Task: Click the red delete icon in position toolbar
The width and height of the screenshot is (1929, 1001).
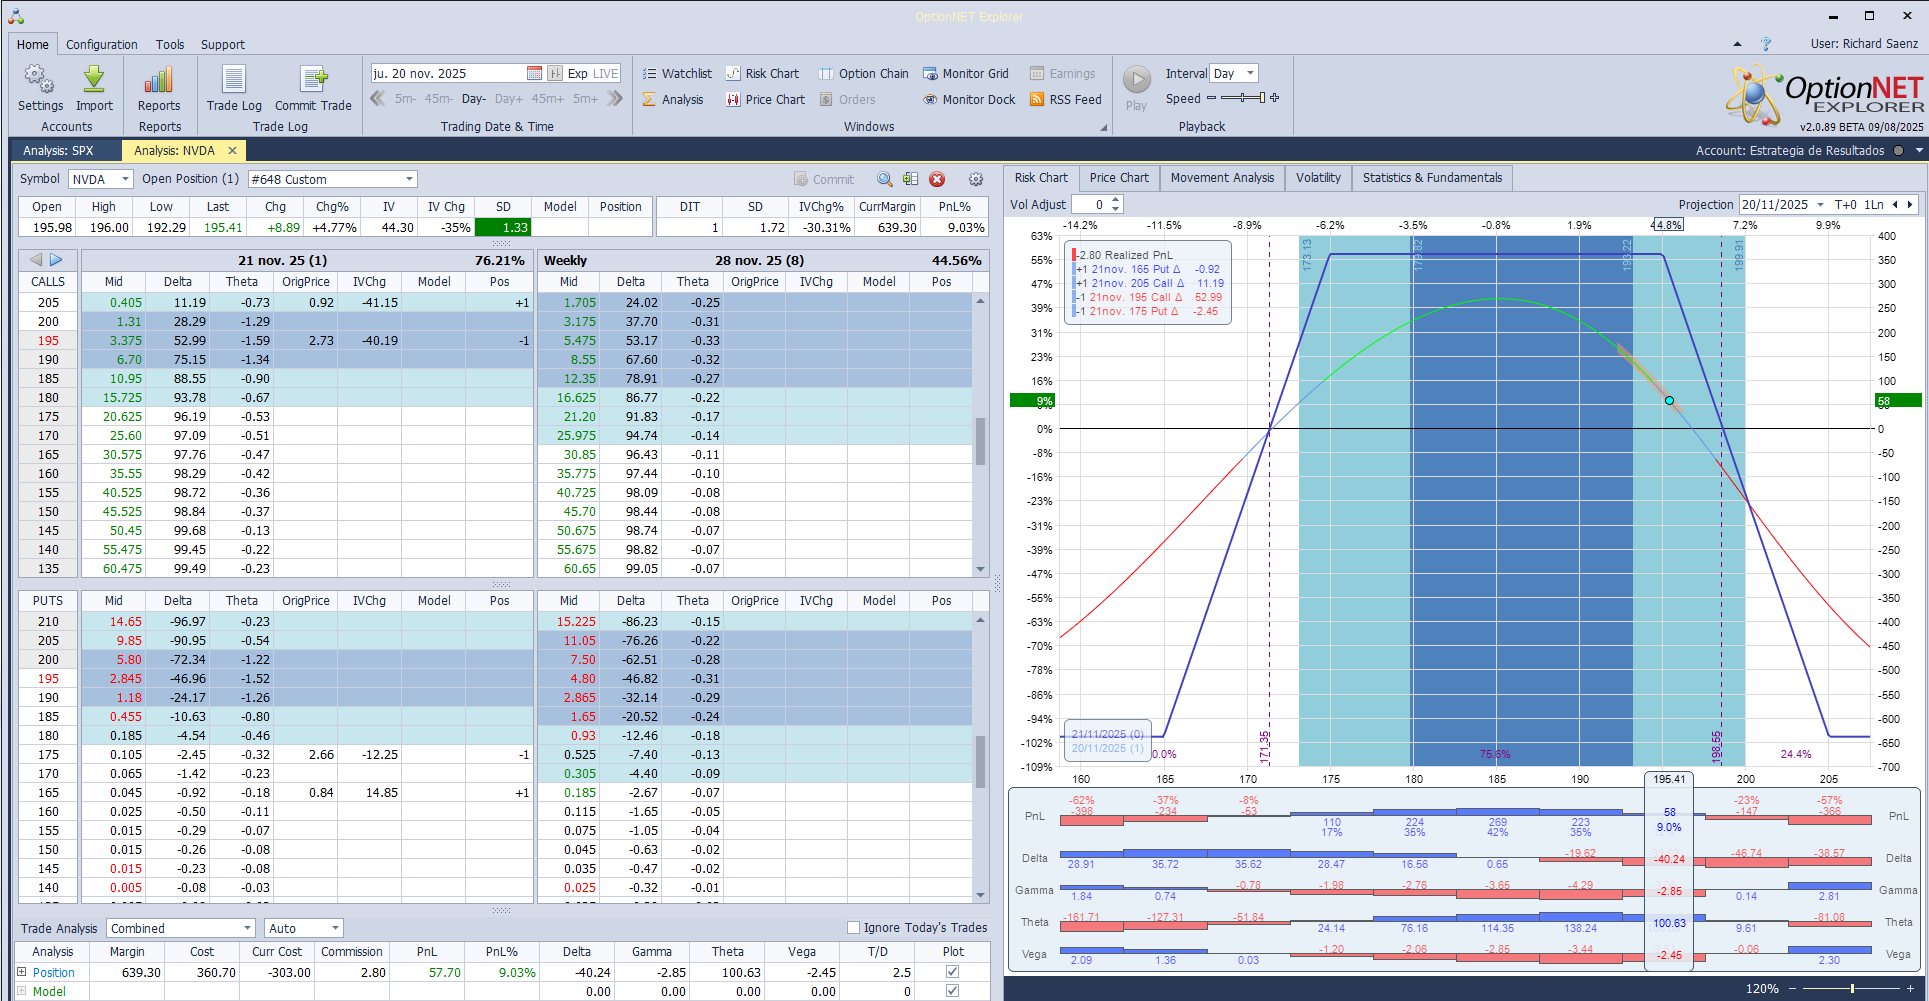Action: 937,179
